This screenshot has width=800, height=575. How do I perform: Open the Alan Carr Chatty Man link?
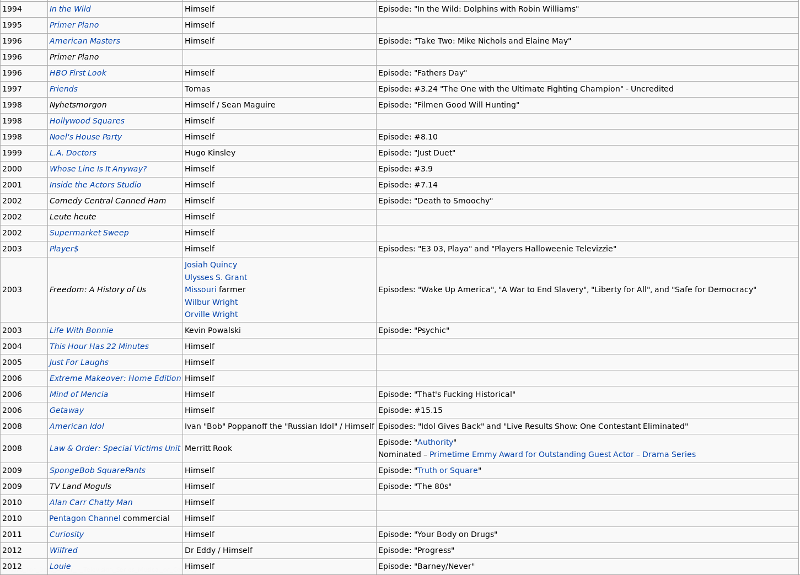pos(91,502)
